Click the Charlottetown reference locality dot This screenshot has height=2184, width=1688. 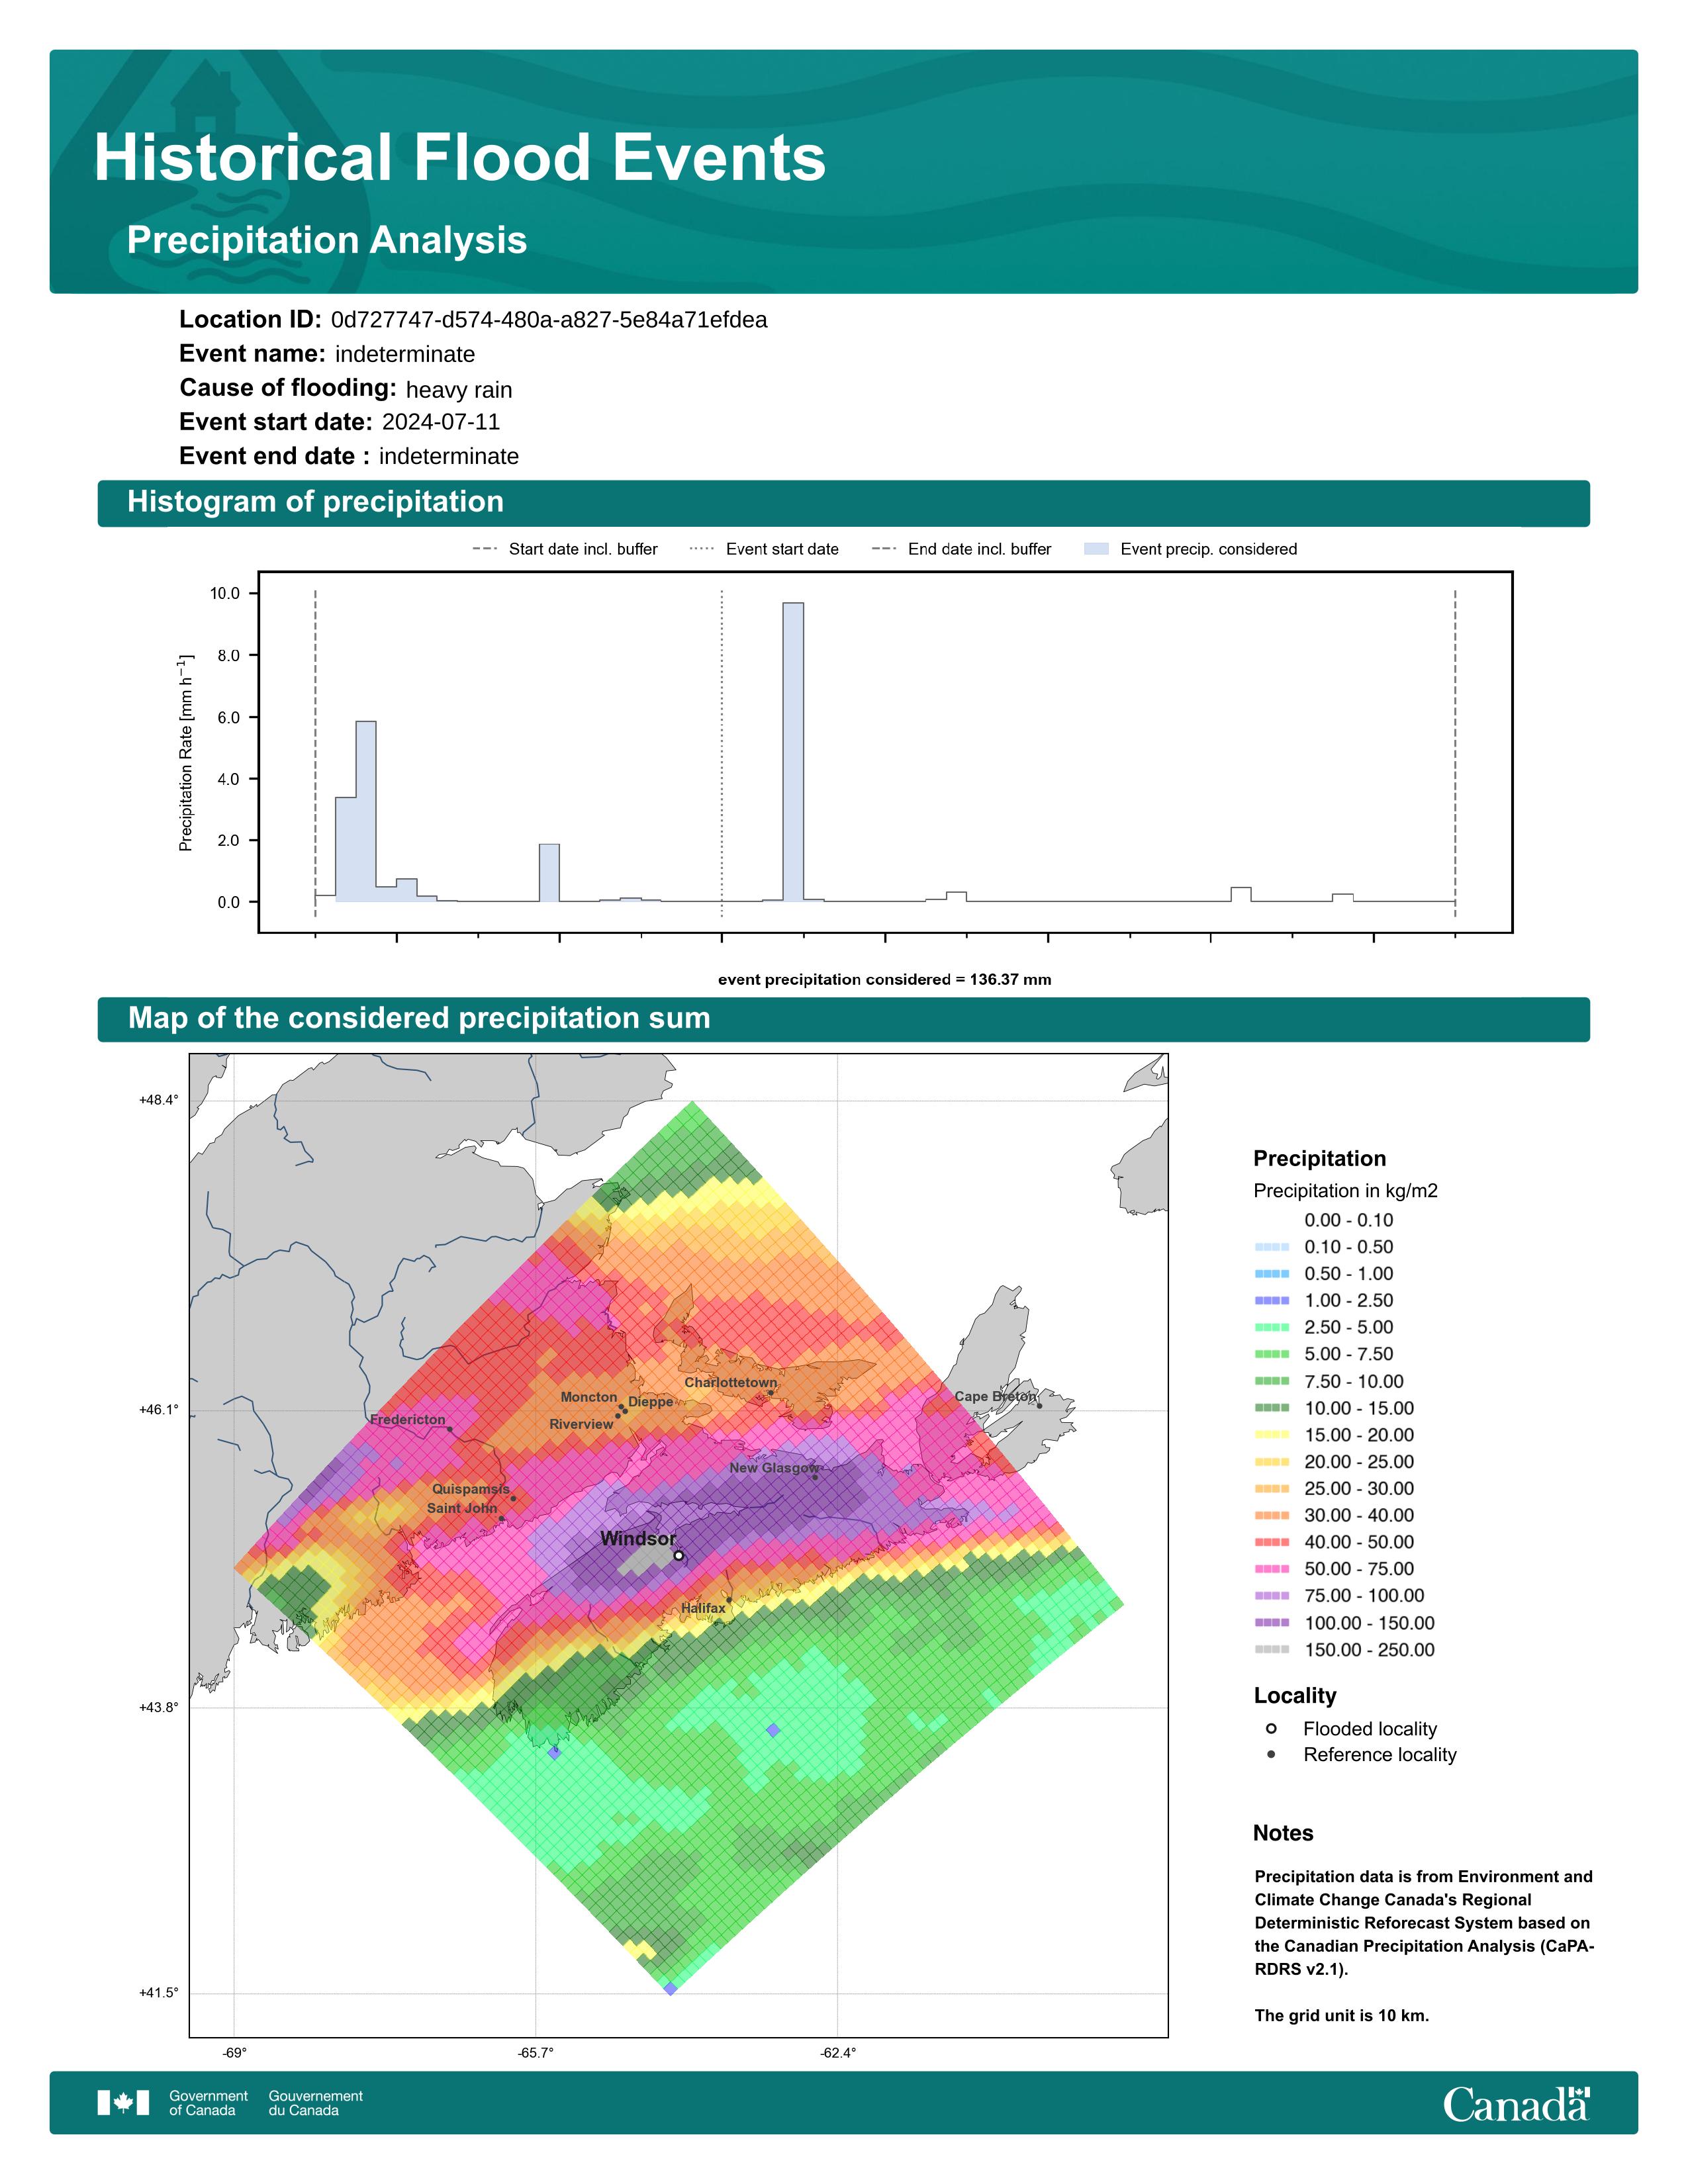tap(770, 1393)
